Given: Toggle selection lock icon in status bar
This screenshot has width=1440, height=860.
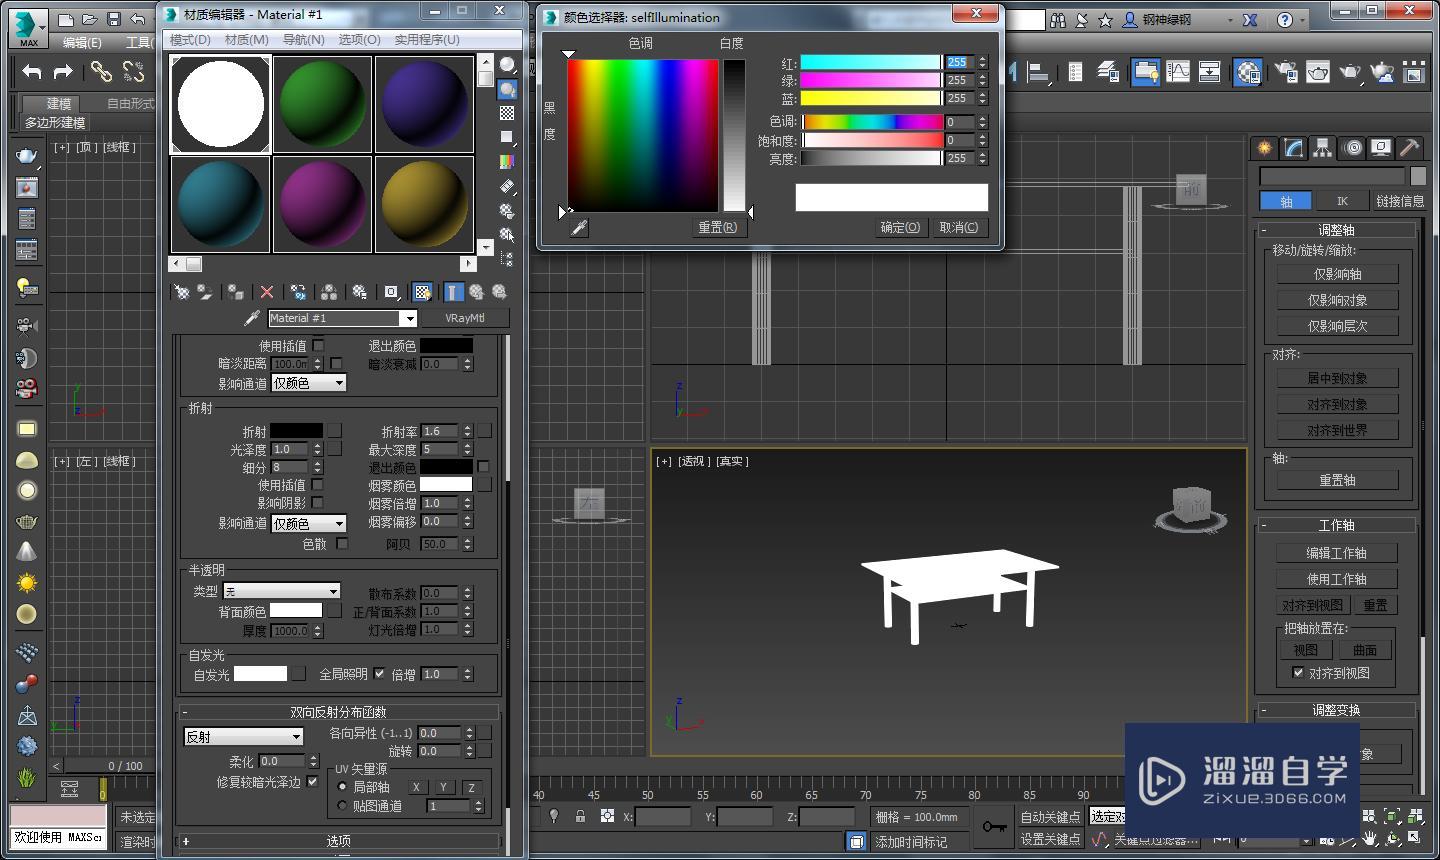Looking at the screenshot, I should click(580, 816).
